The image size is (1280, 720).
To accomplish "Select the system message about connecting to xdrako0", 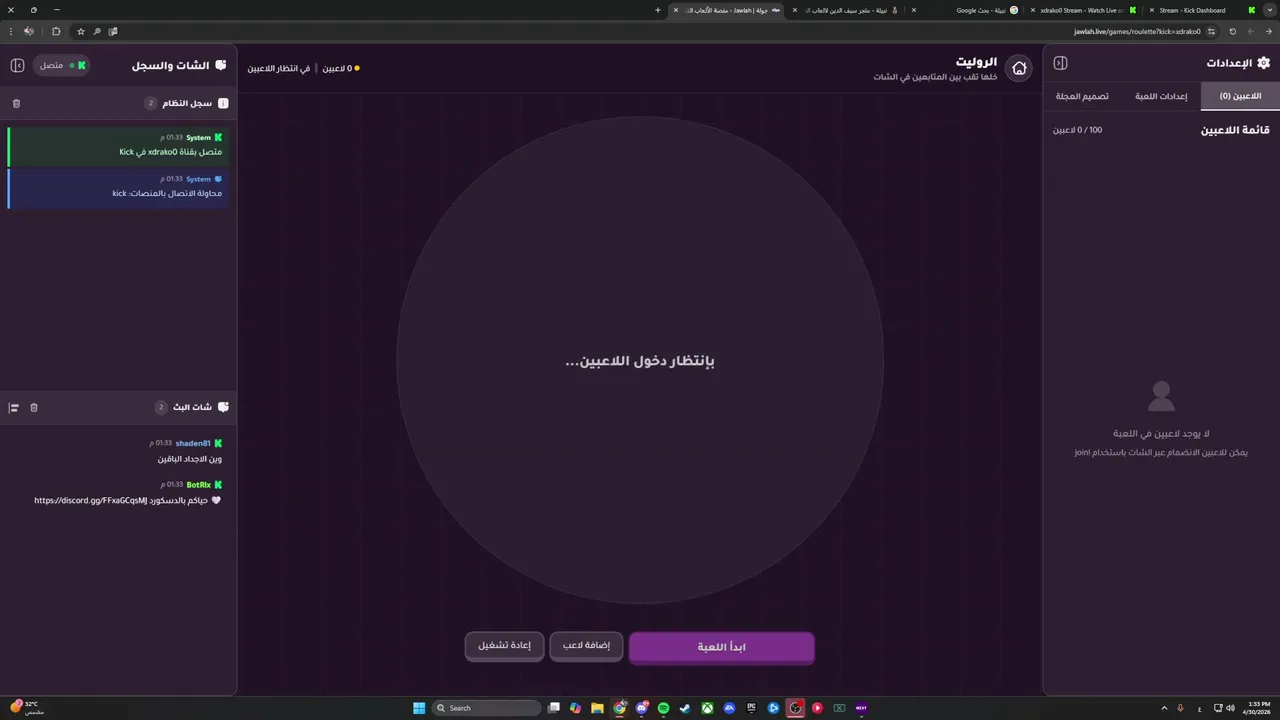I will click(x=118, y=146).
